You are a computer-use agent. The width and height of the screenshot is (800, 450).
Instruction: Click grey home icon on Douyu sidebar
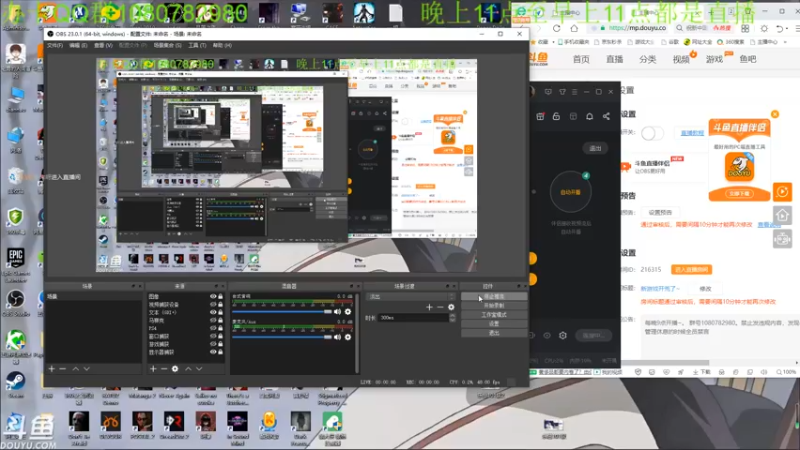tap(782, 215)
